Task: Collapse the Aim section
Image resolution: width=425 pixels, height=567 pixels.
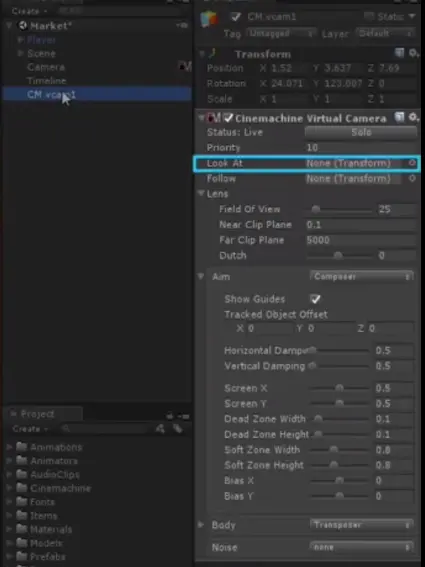Action: [x=201, y=277]
